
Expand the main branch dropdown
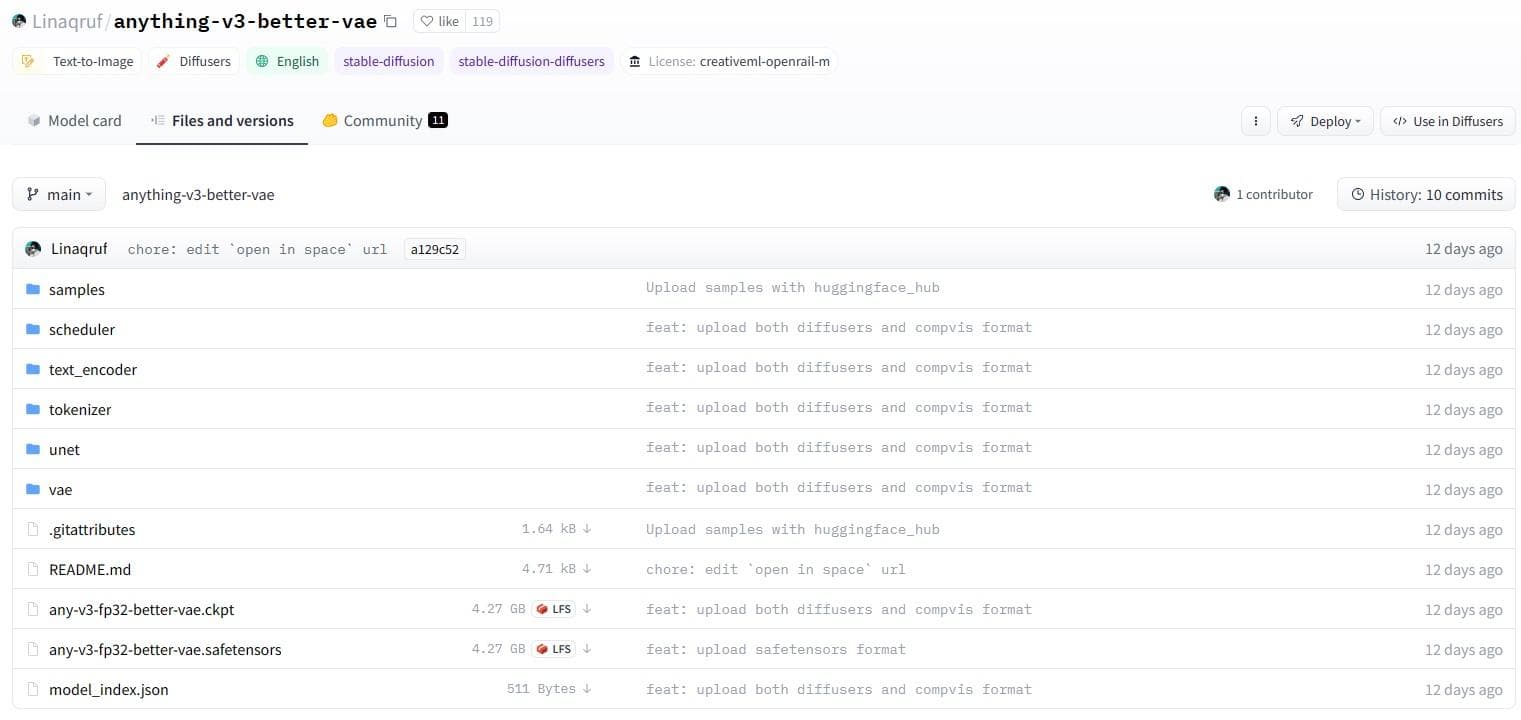59,194
